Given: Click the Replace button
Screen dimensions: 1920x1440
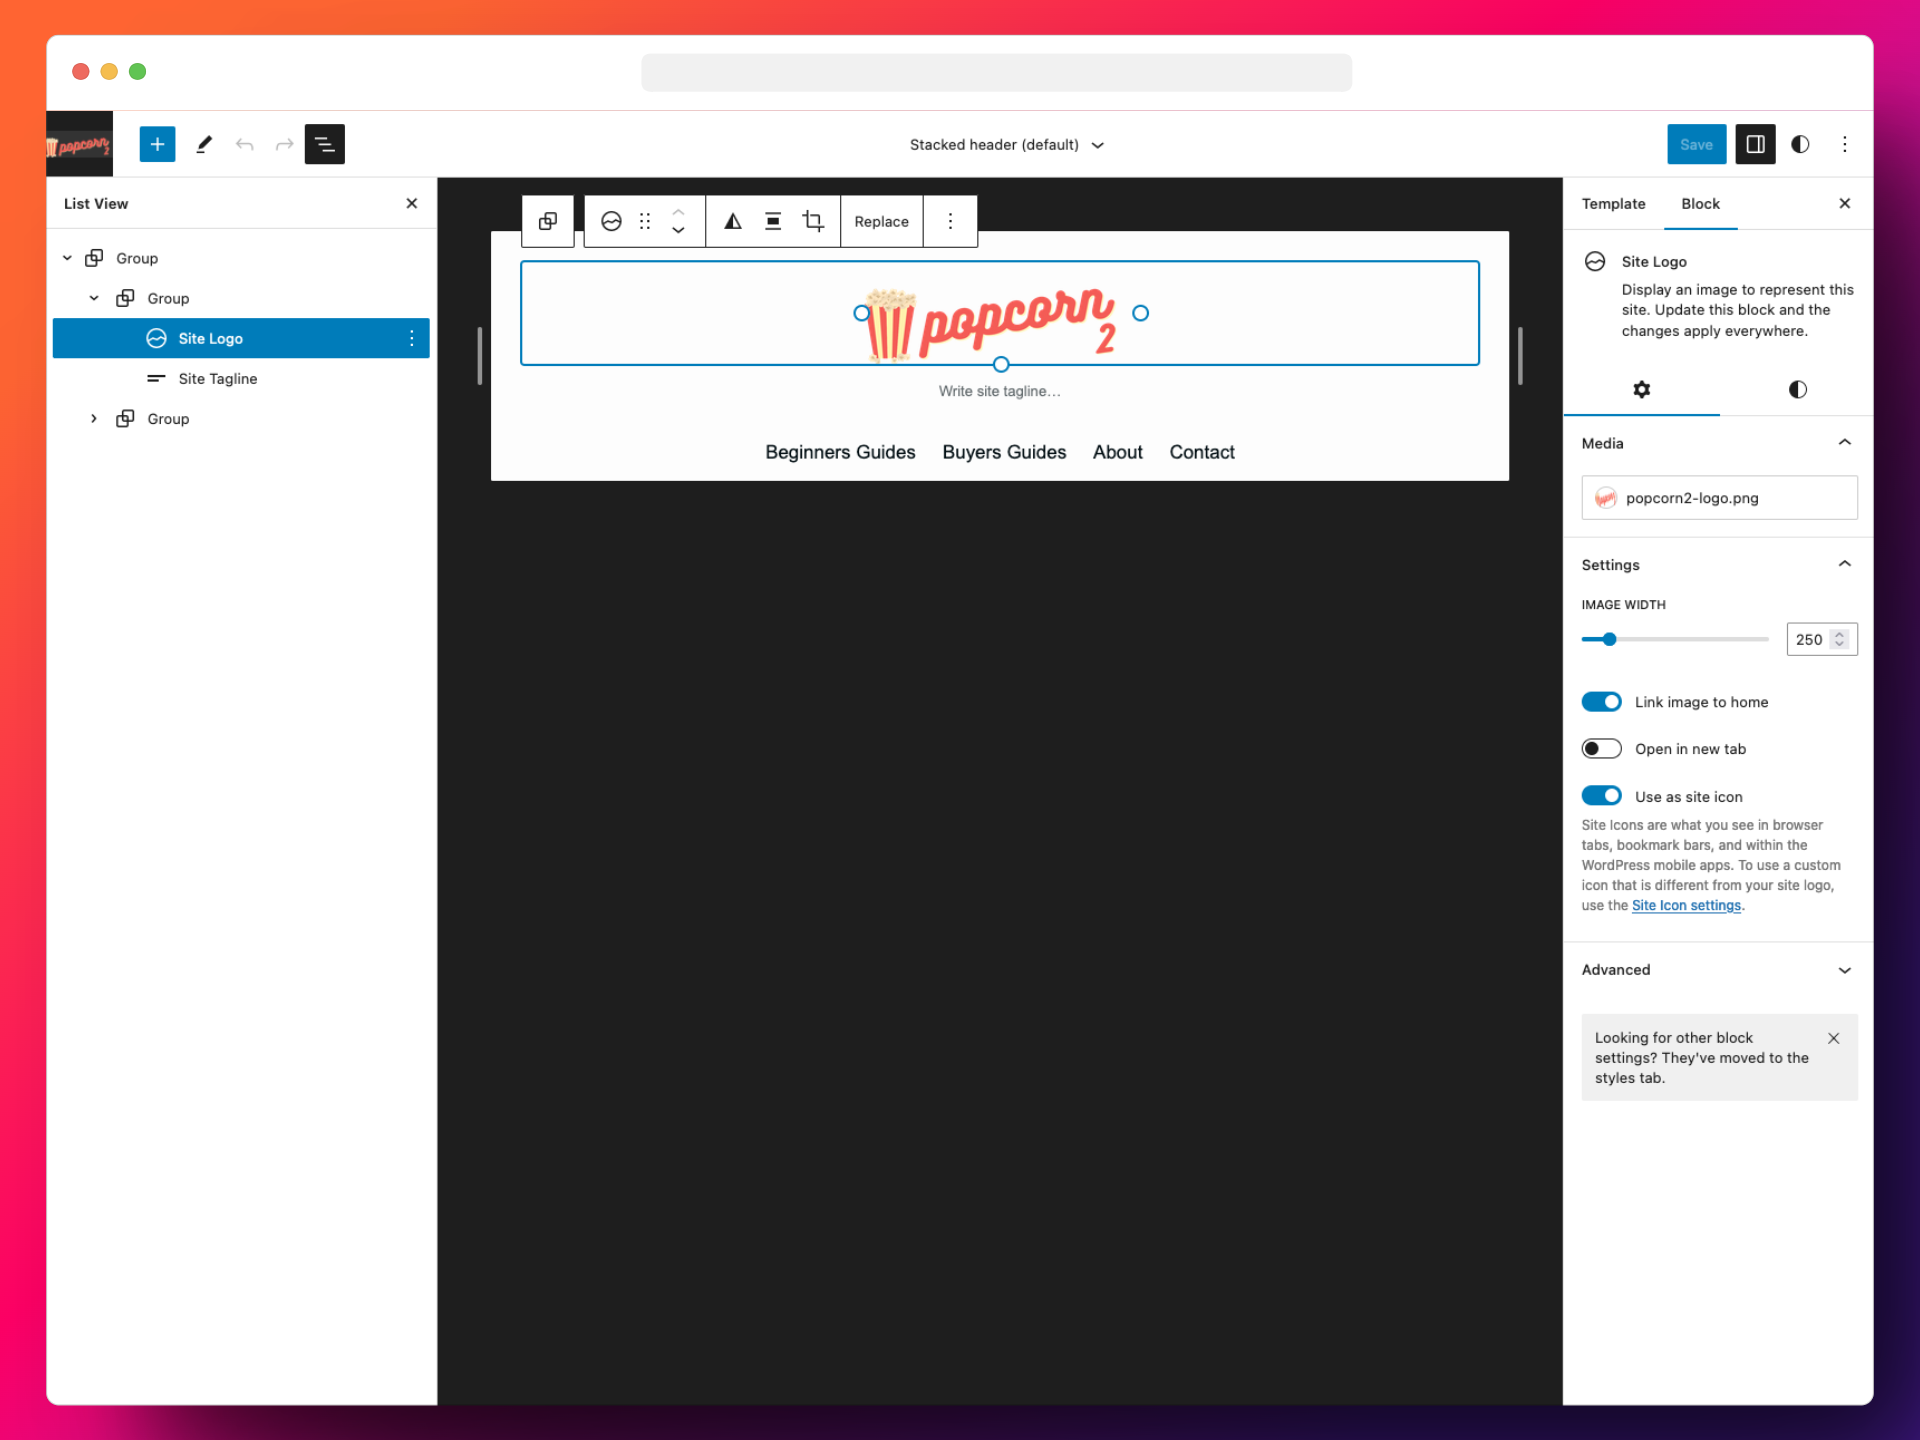Looking at the screenshot, I should [x=881, y=221].
